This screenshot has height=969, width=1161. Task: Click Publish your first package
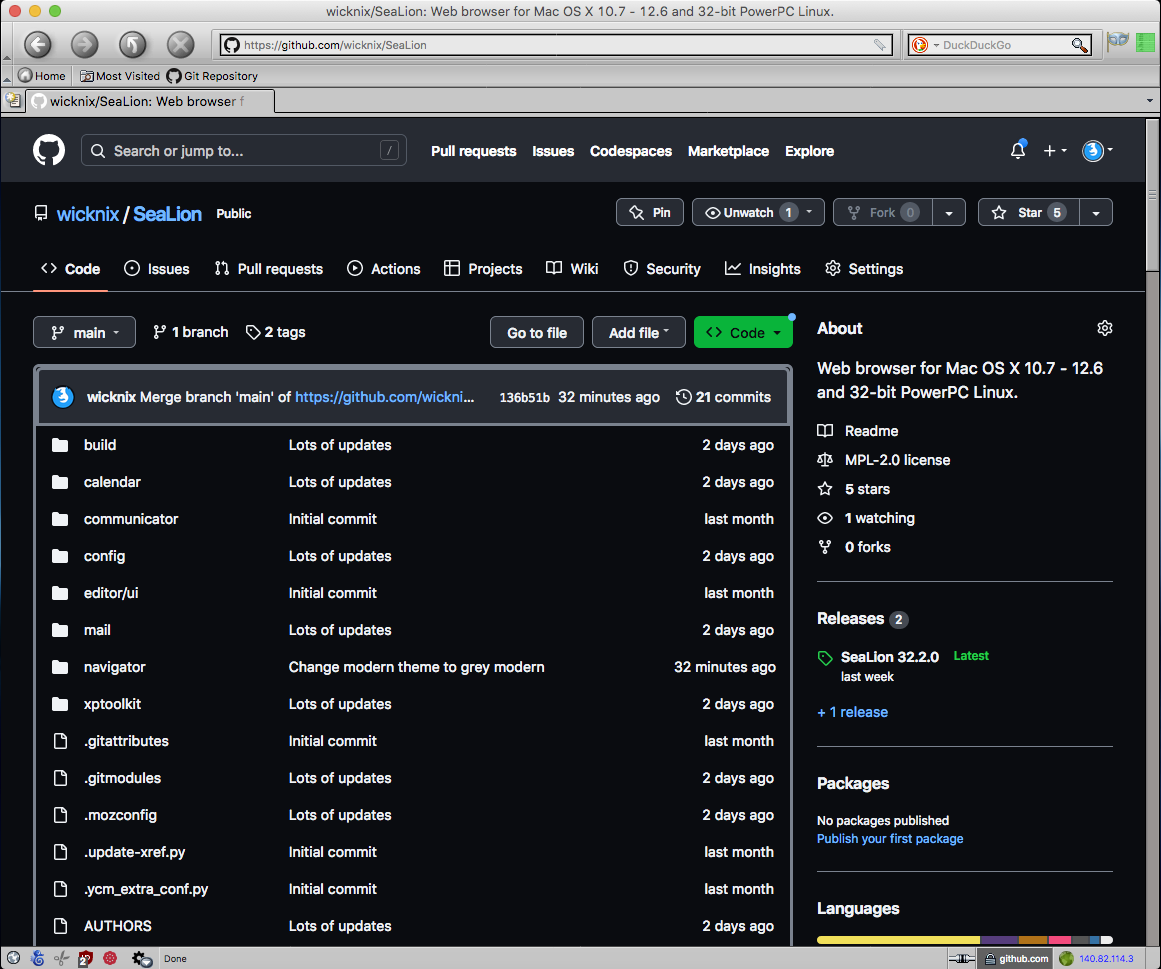tap(890, 839)
